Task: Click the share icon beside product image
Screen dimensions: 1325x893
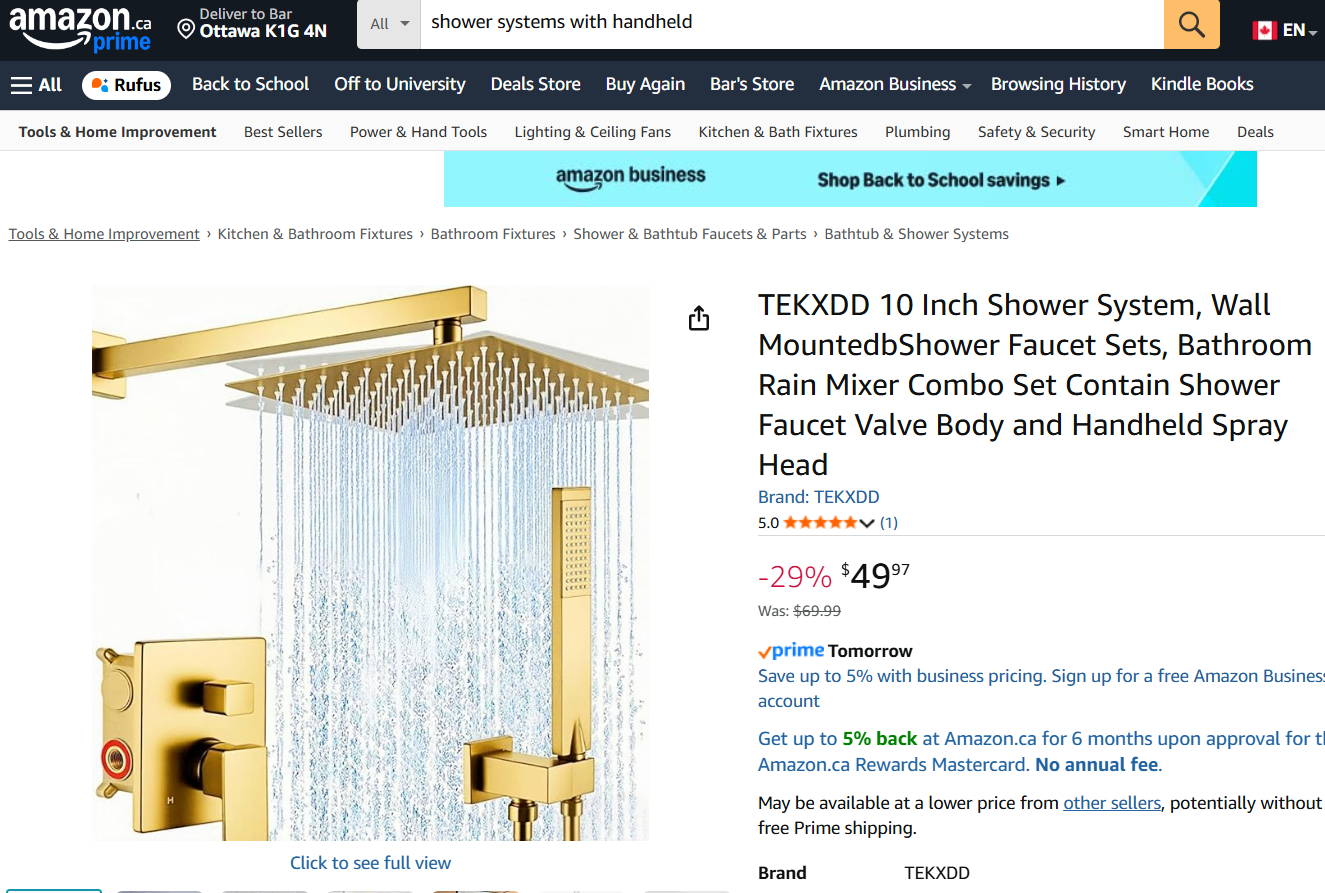Action: pyautogui.click(x=699, y=318)
